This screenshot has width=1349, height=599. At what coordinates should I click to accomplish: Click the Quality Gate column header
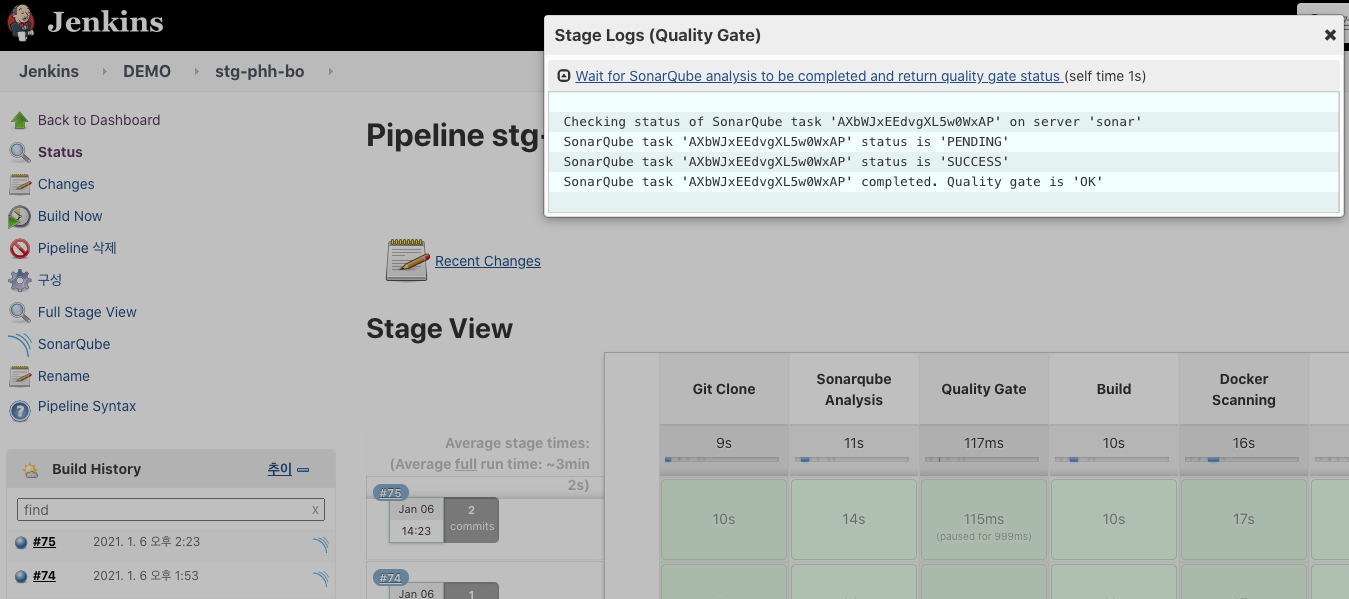point(984,389)
